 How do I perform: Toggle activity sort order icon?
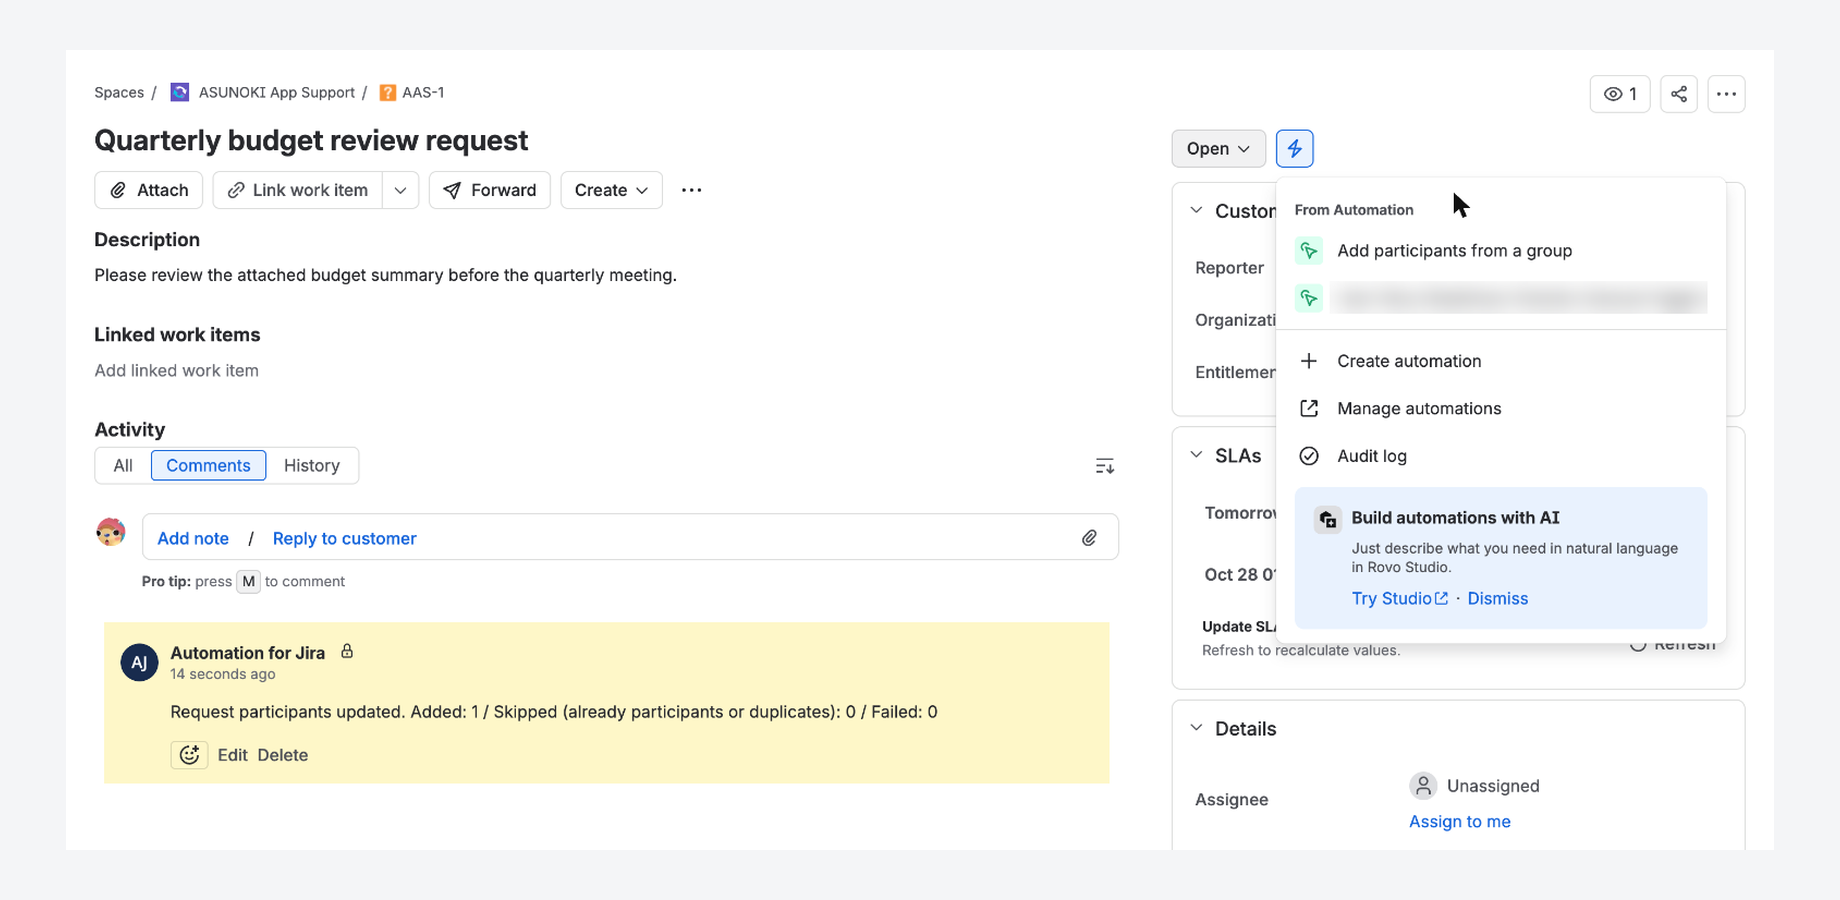click(x=1104, y=466)
